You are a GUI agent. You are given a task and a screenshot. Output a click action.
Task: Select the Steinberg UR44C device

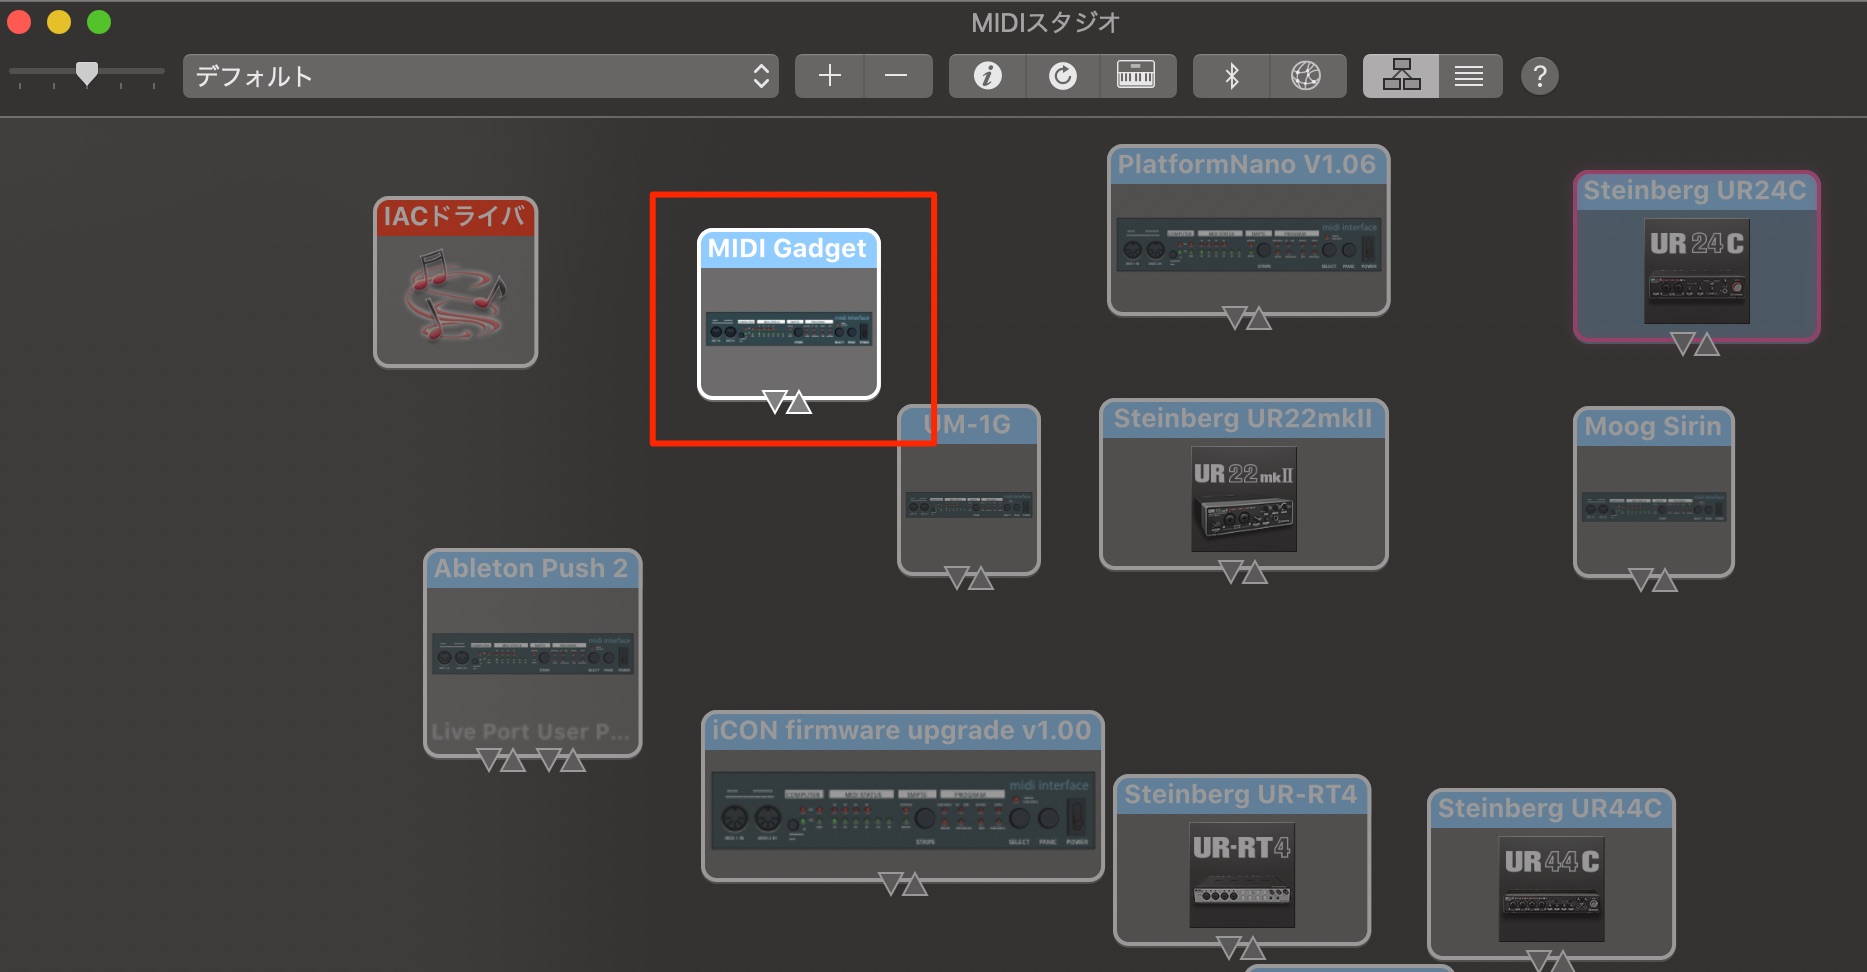click(x=1551, y=874)
